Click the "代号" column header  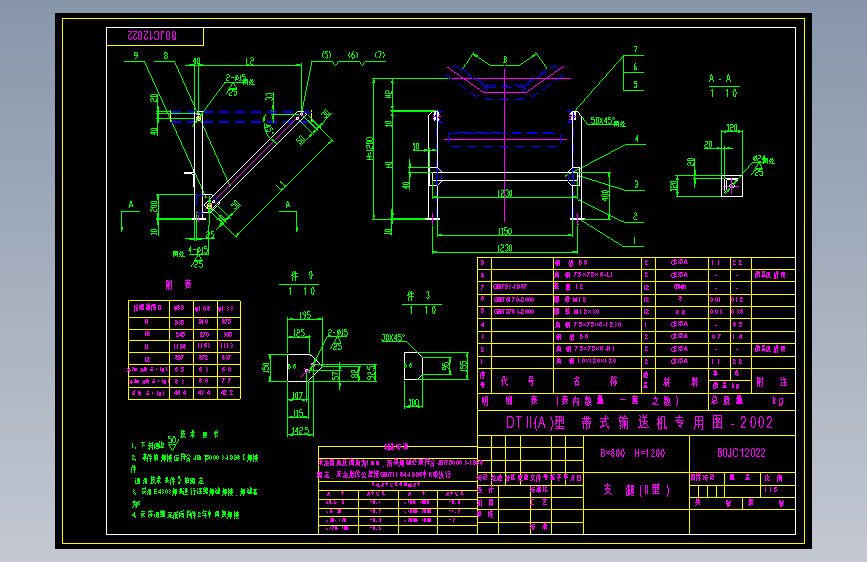pos(518,381)
